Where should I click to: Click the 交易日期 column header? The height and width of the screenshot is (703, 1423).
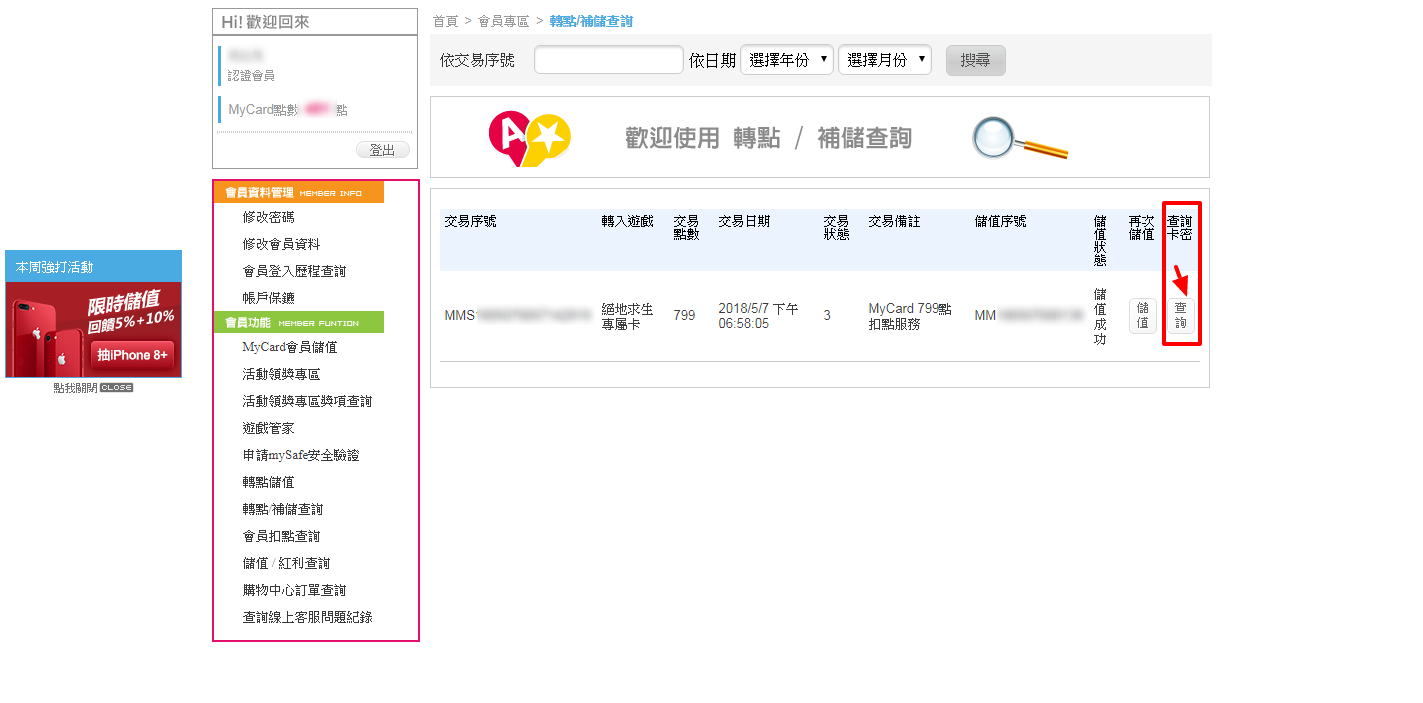click(x=744, y=222)
